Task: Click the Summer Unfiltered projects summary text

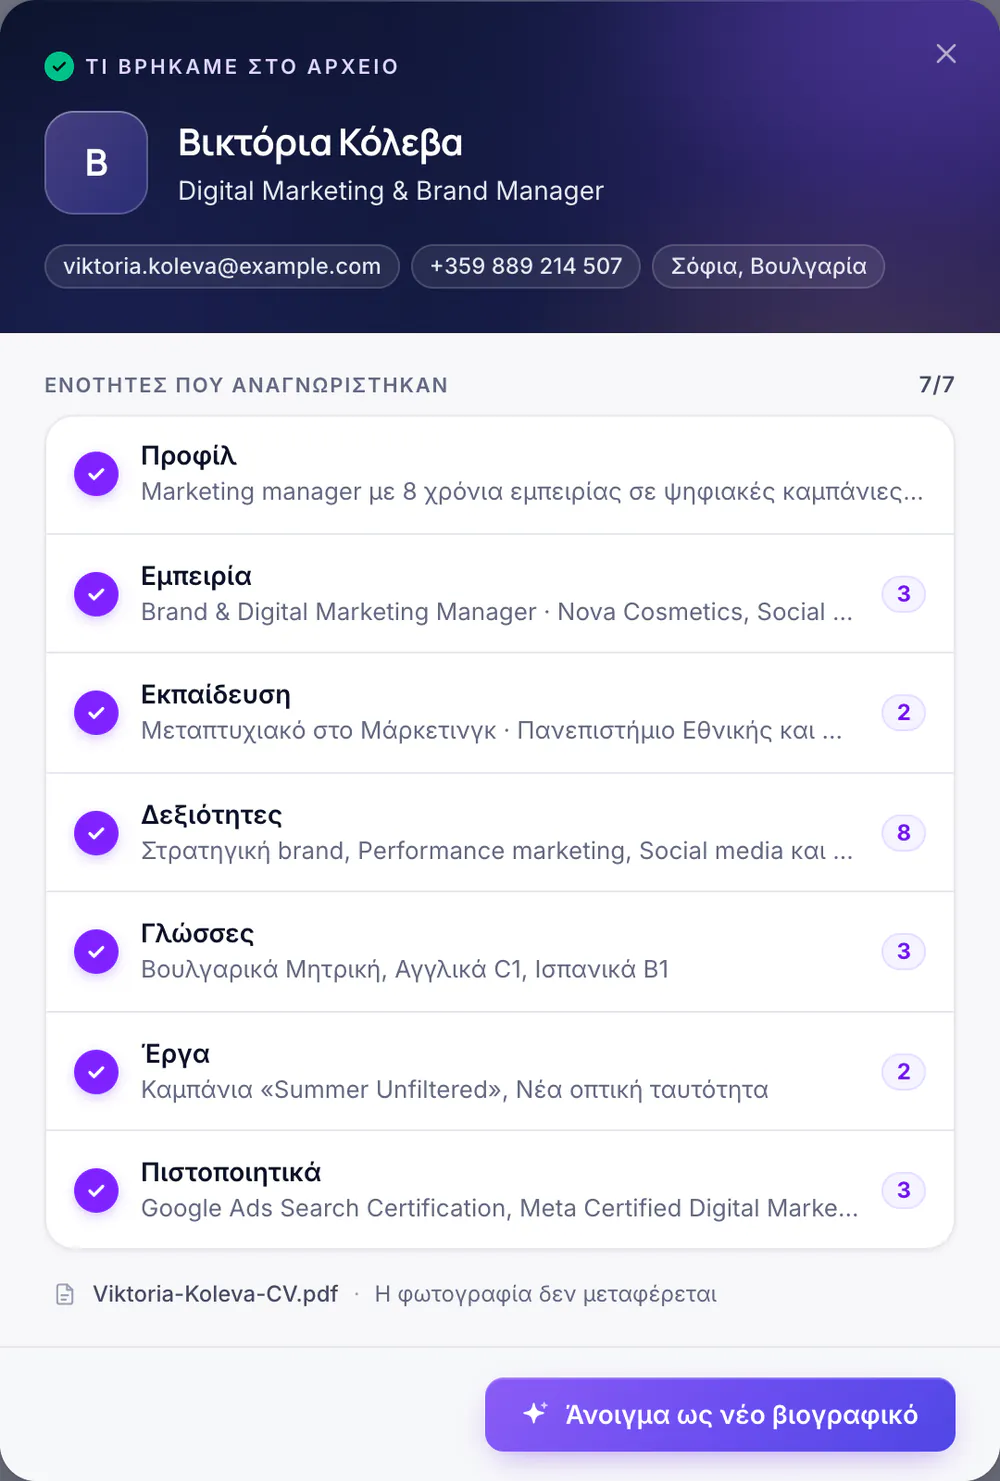Action: (x=455, y=1090)
